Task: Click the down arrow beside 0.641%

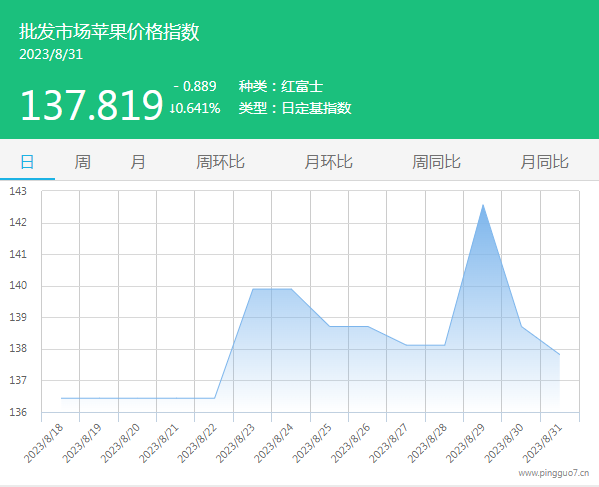Action: [172, 108]
